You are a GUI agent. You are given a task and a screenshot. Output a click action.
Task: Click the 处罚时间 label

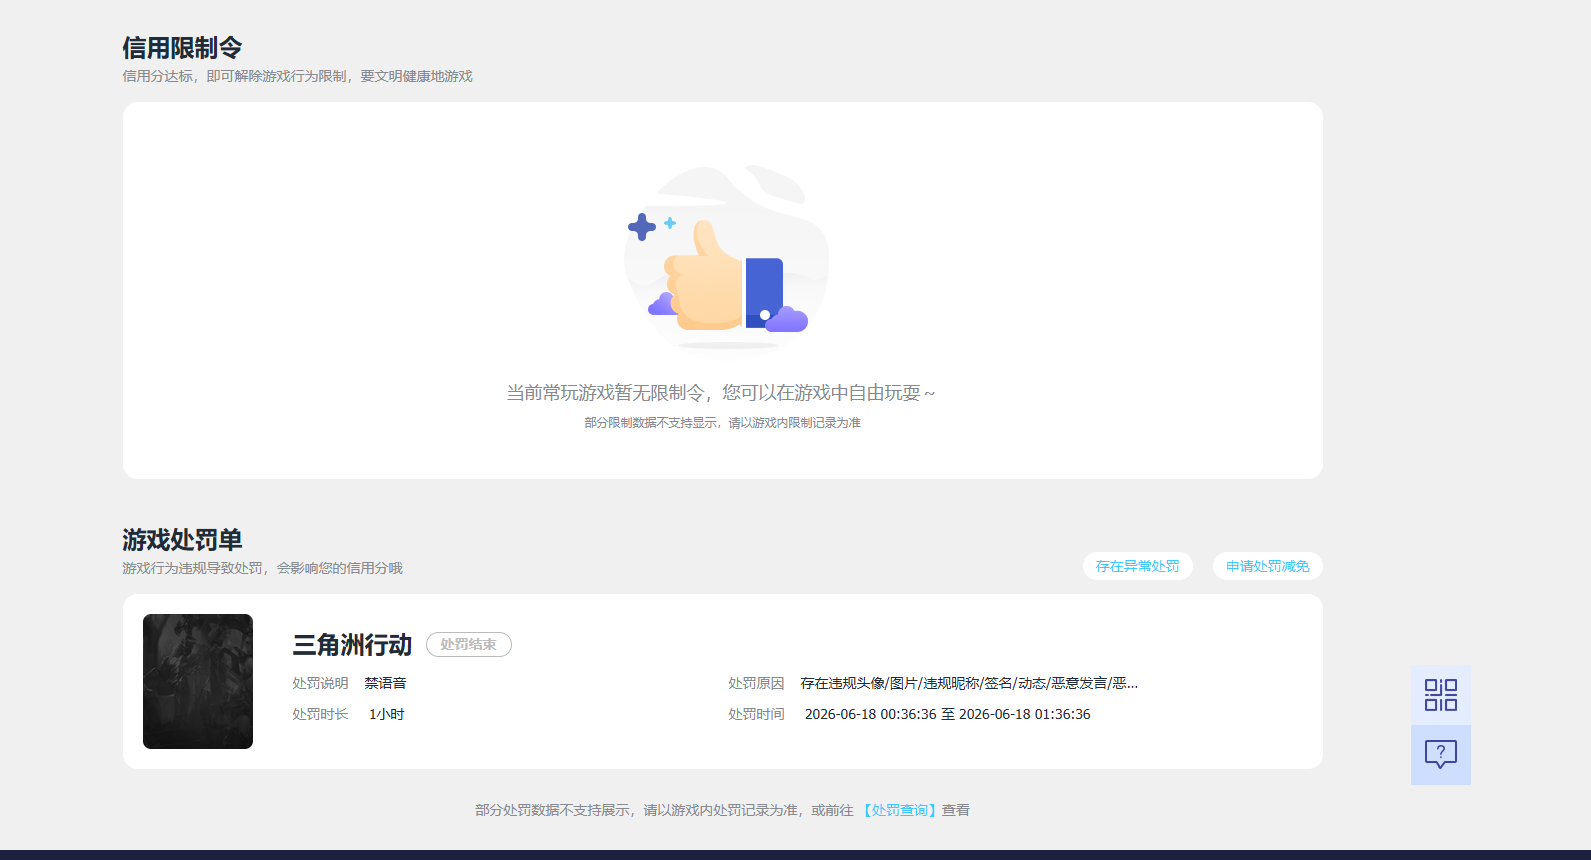pos(756,714)
